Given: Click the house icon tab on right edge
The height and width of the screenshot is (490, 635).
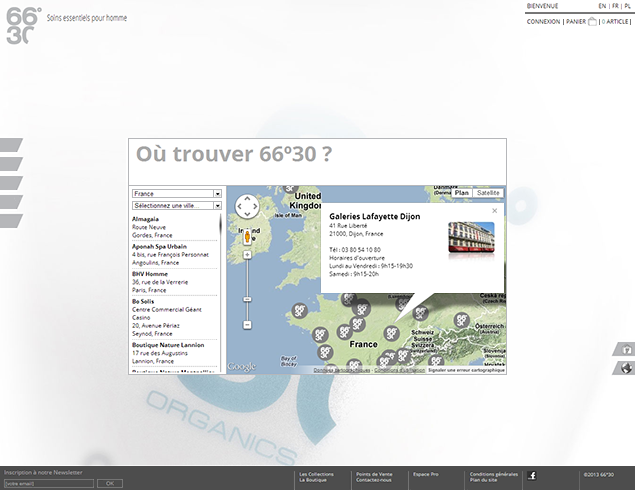Looking at the screenshot, I should pos(626,349).
